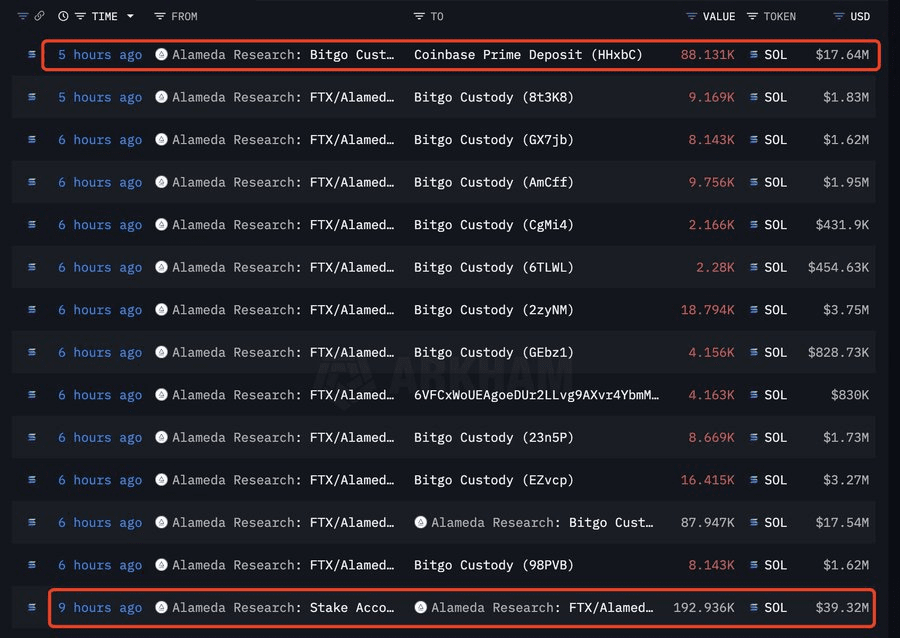Open Coinbase Prime Deposit (HHxbC) address
Viewport: 900px width, 638px height.
coord(528,55)
